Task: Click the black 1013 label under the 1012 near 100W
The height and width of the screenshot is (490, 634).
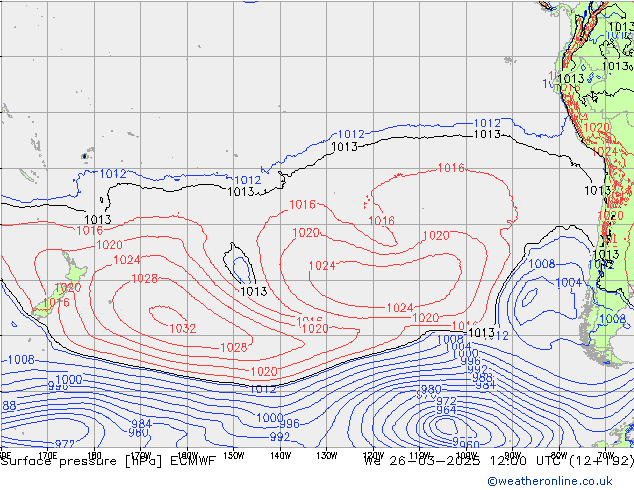Action: (x=487, y=134)
